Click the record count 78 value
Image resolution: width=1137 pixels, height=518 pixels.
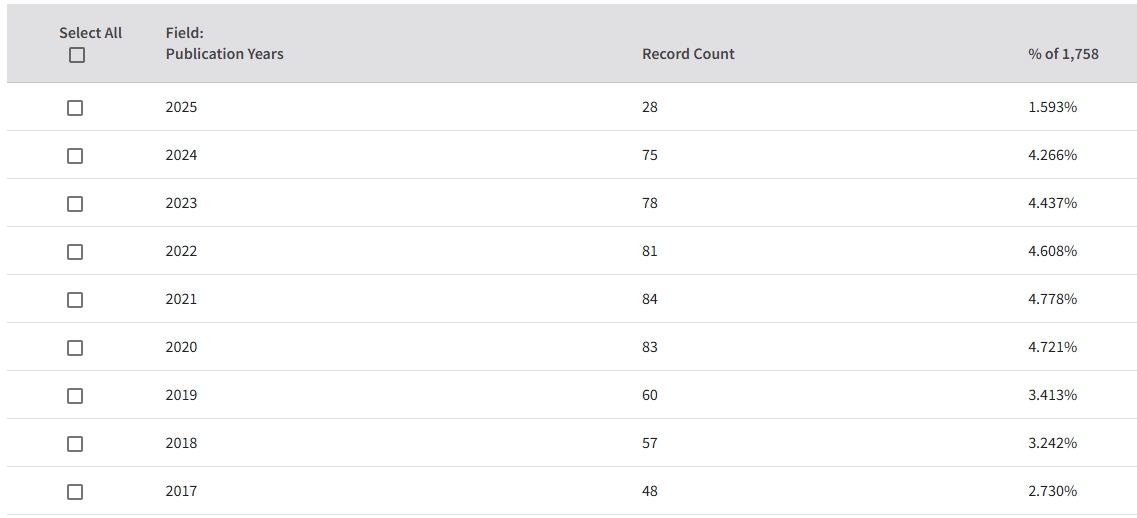[650, 203]
